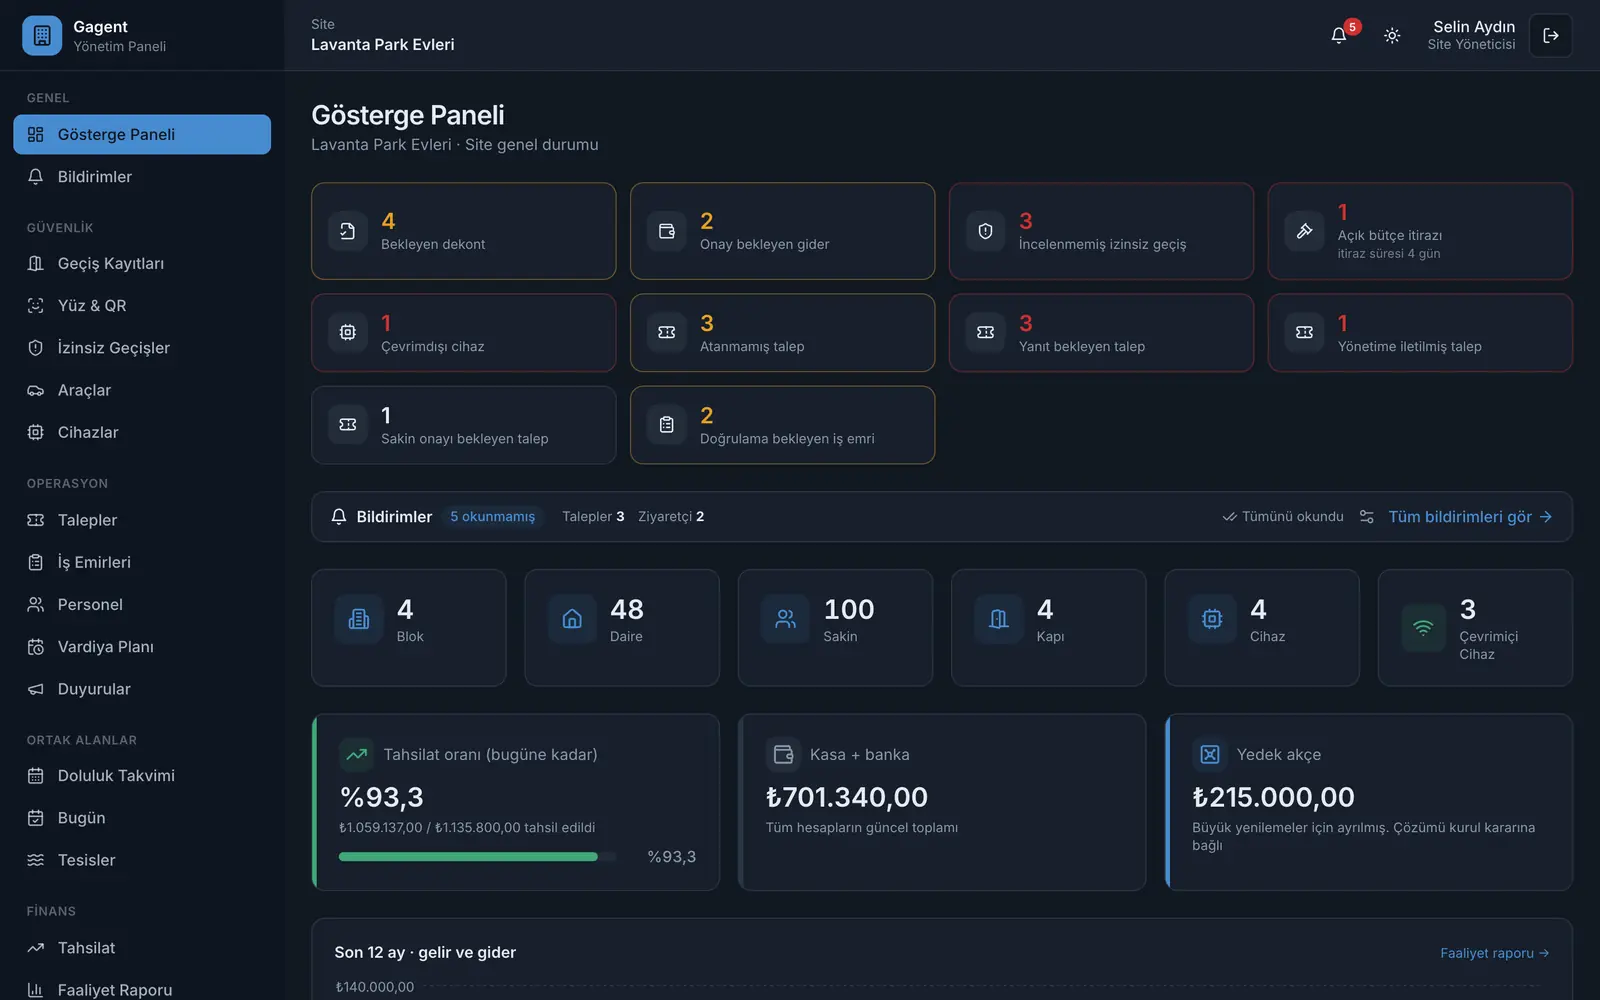The width and height of the screenshot is (1600, 1000).
Task: Open Doluluk Takvimi sidebar item
Action: (x=142, y=776)
